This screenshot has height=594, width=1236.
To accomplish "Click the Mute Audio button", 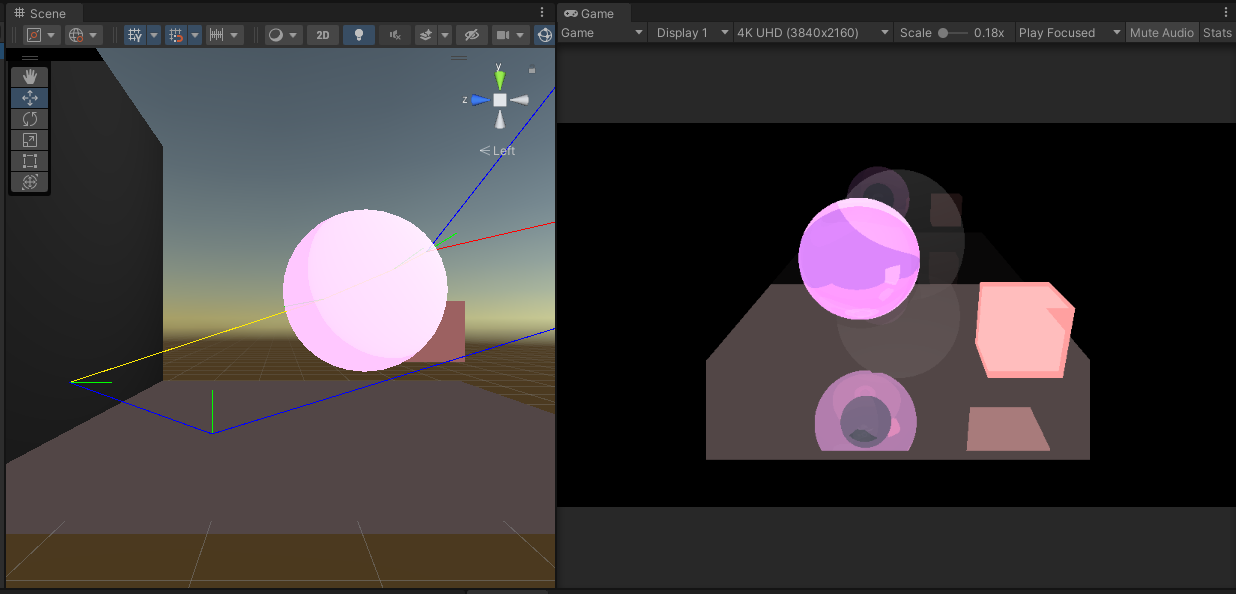I will click(1161, 33).
